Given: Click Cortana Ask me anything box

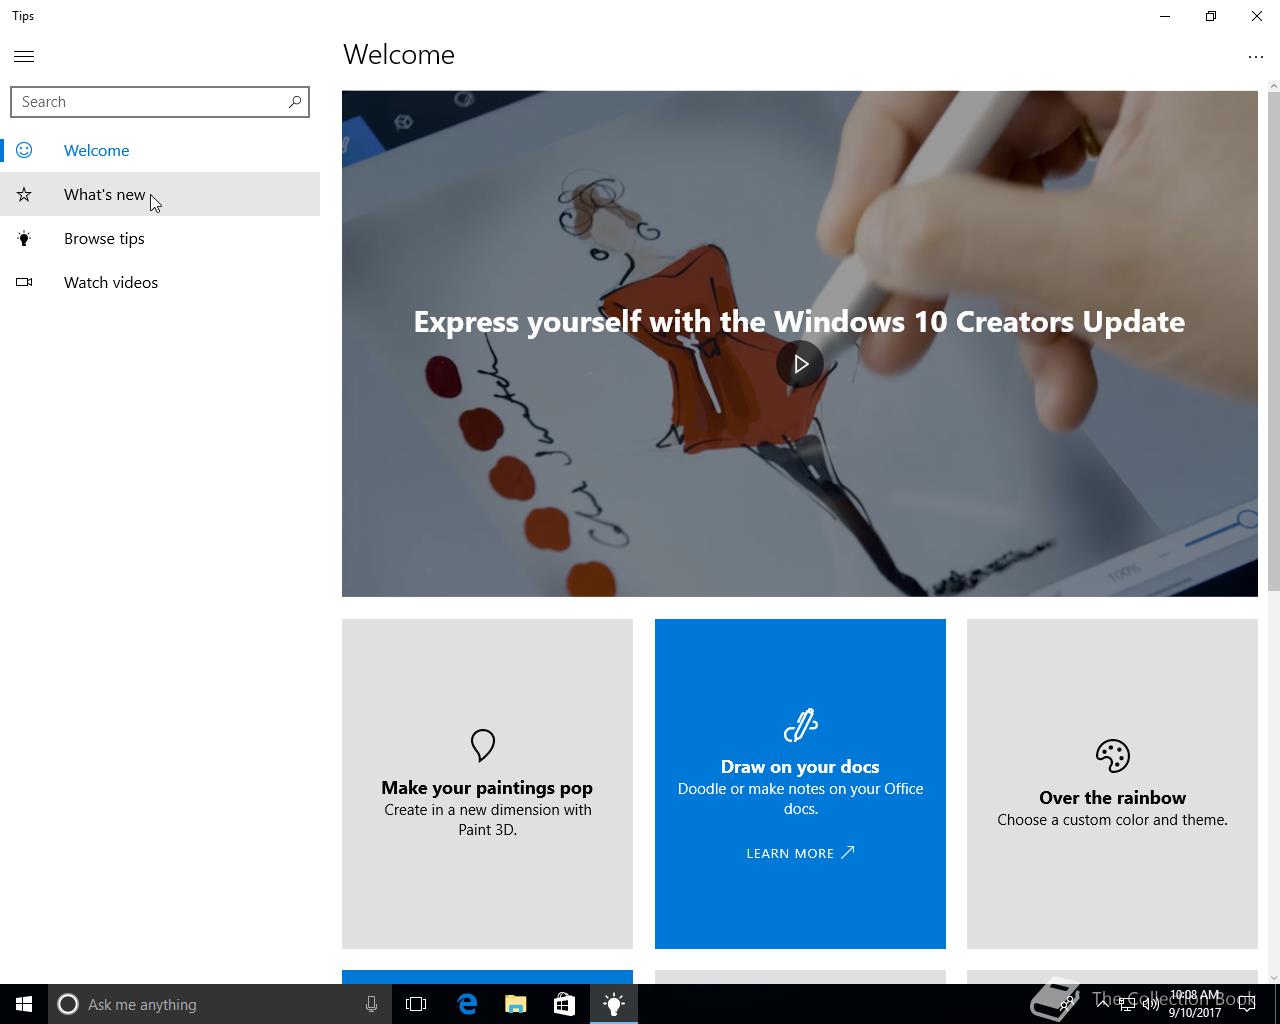Looking at the screenshot, I should click(218, 1004).
